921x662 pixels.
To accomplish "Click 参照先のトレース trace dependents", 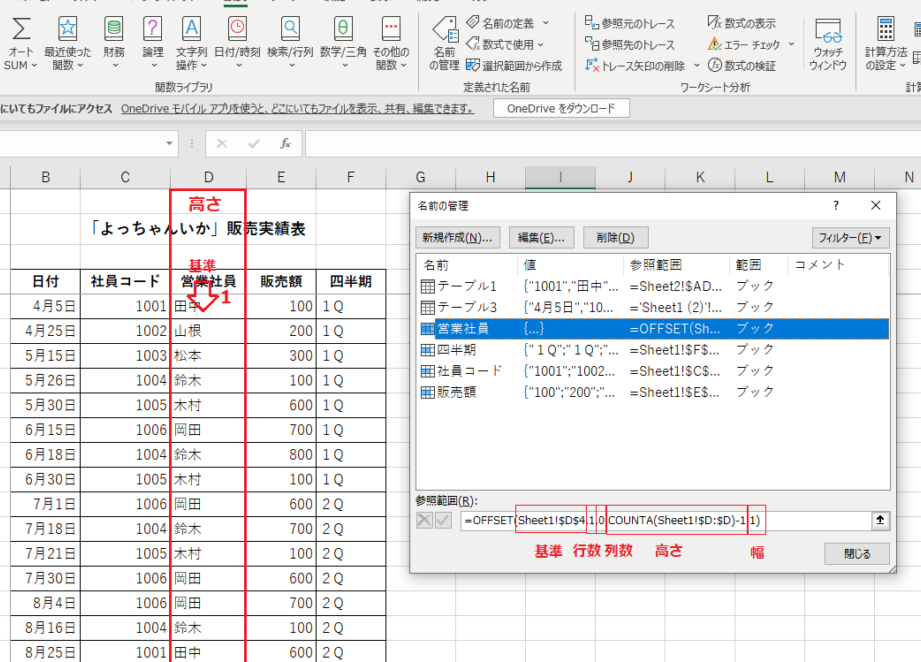I will pyautogui.click(x=630, y=45).
